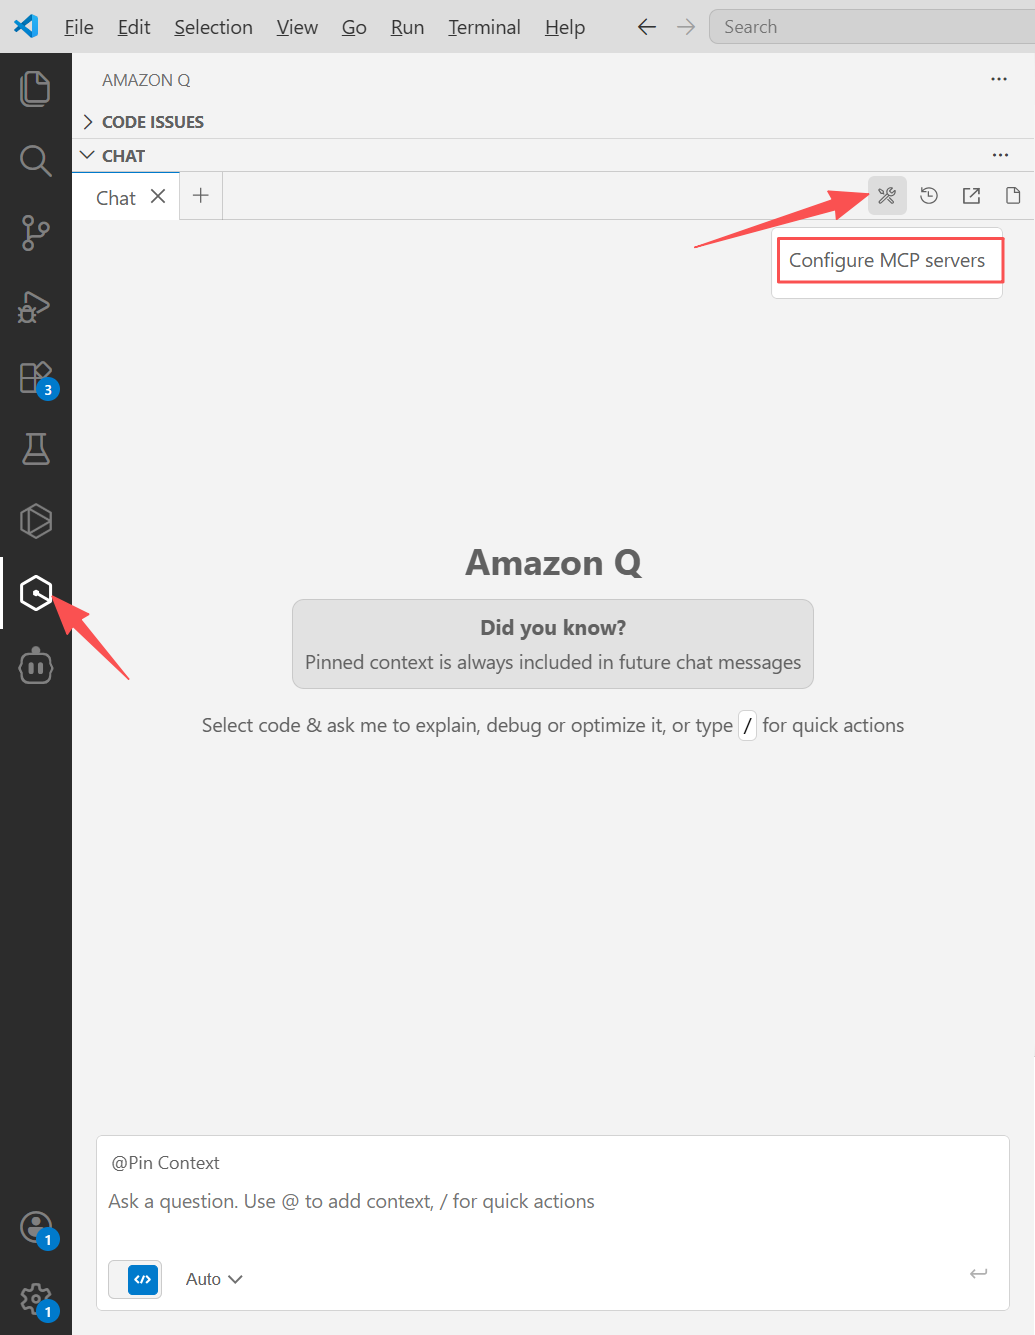Open the cube-shaped icon above Amazon Q

point(36,521)
